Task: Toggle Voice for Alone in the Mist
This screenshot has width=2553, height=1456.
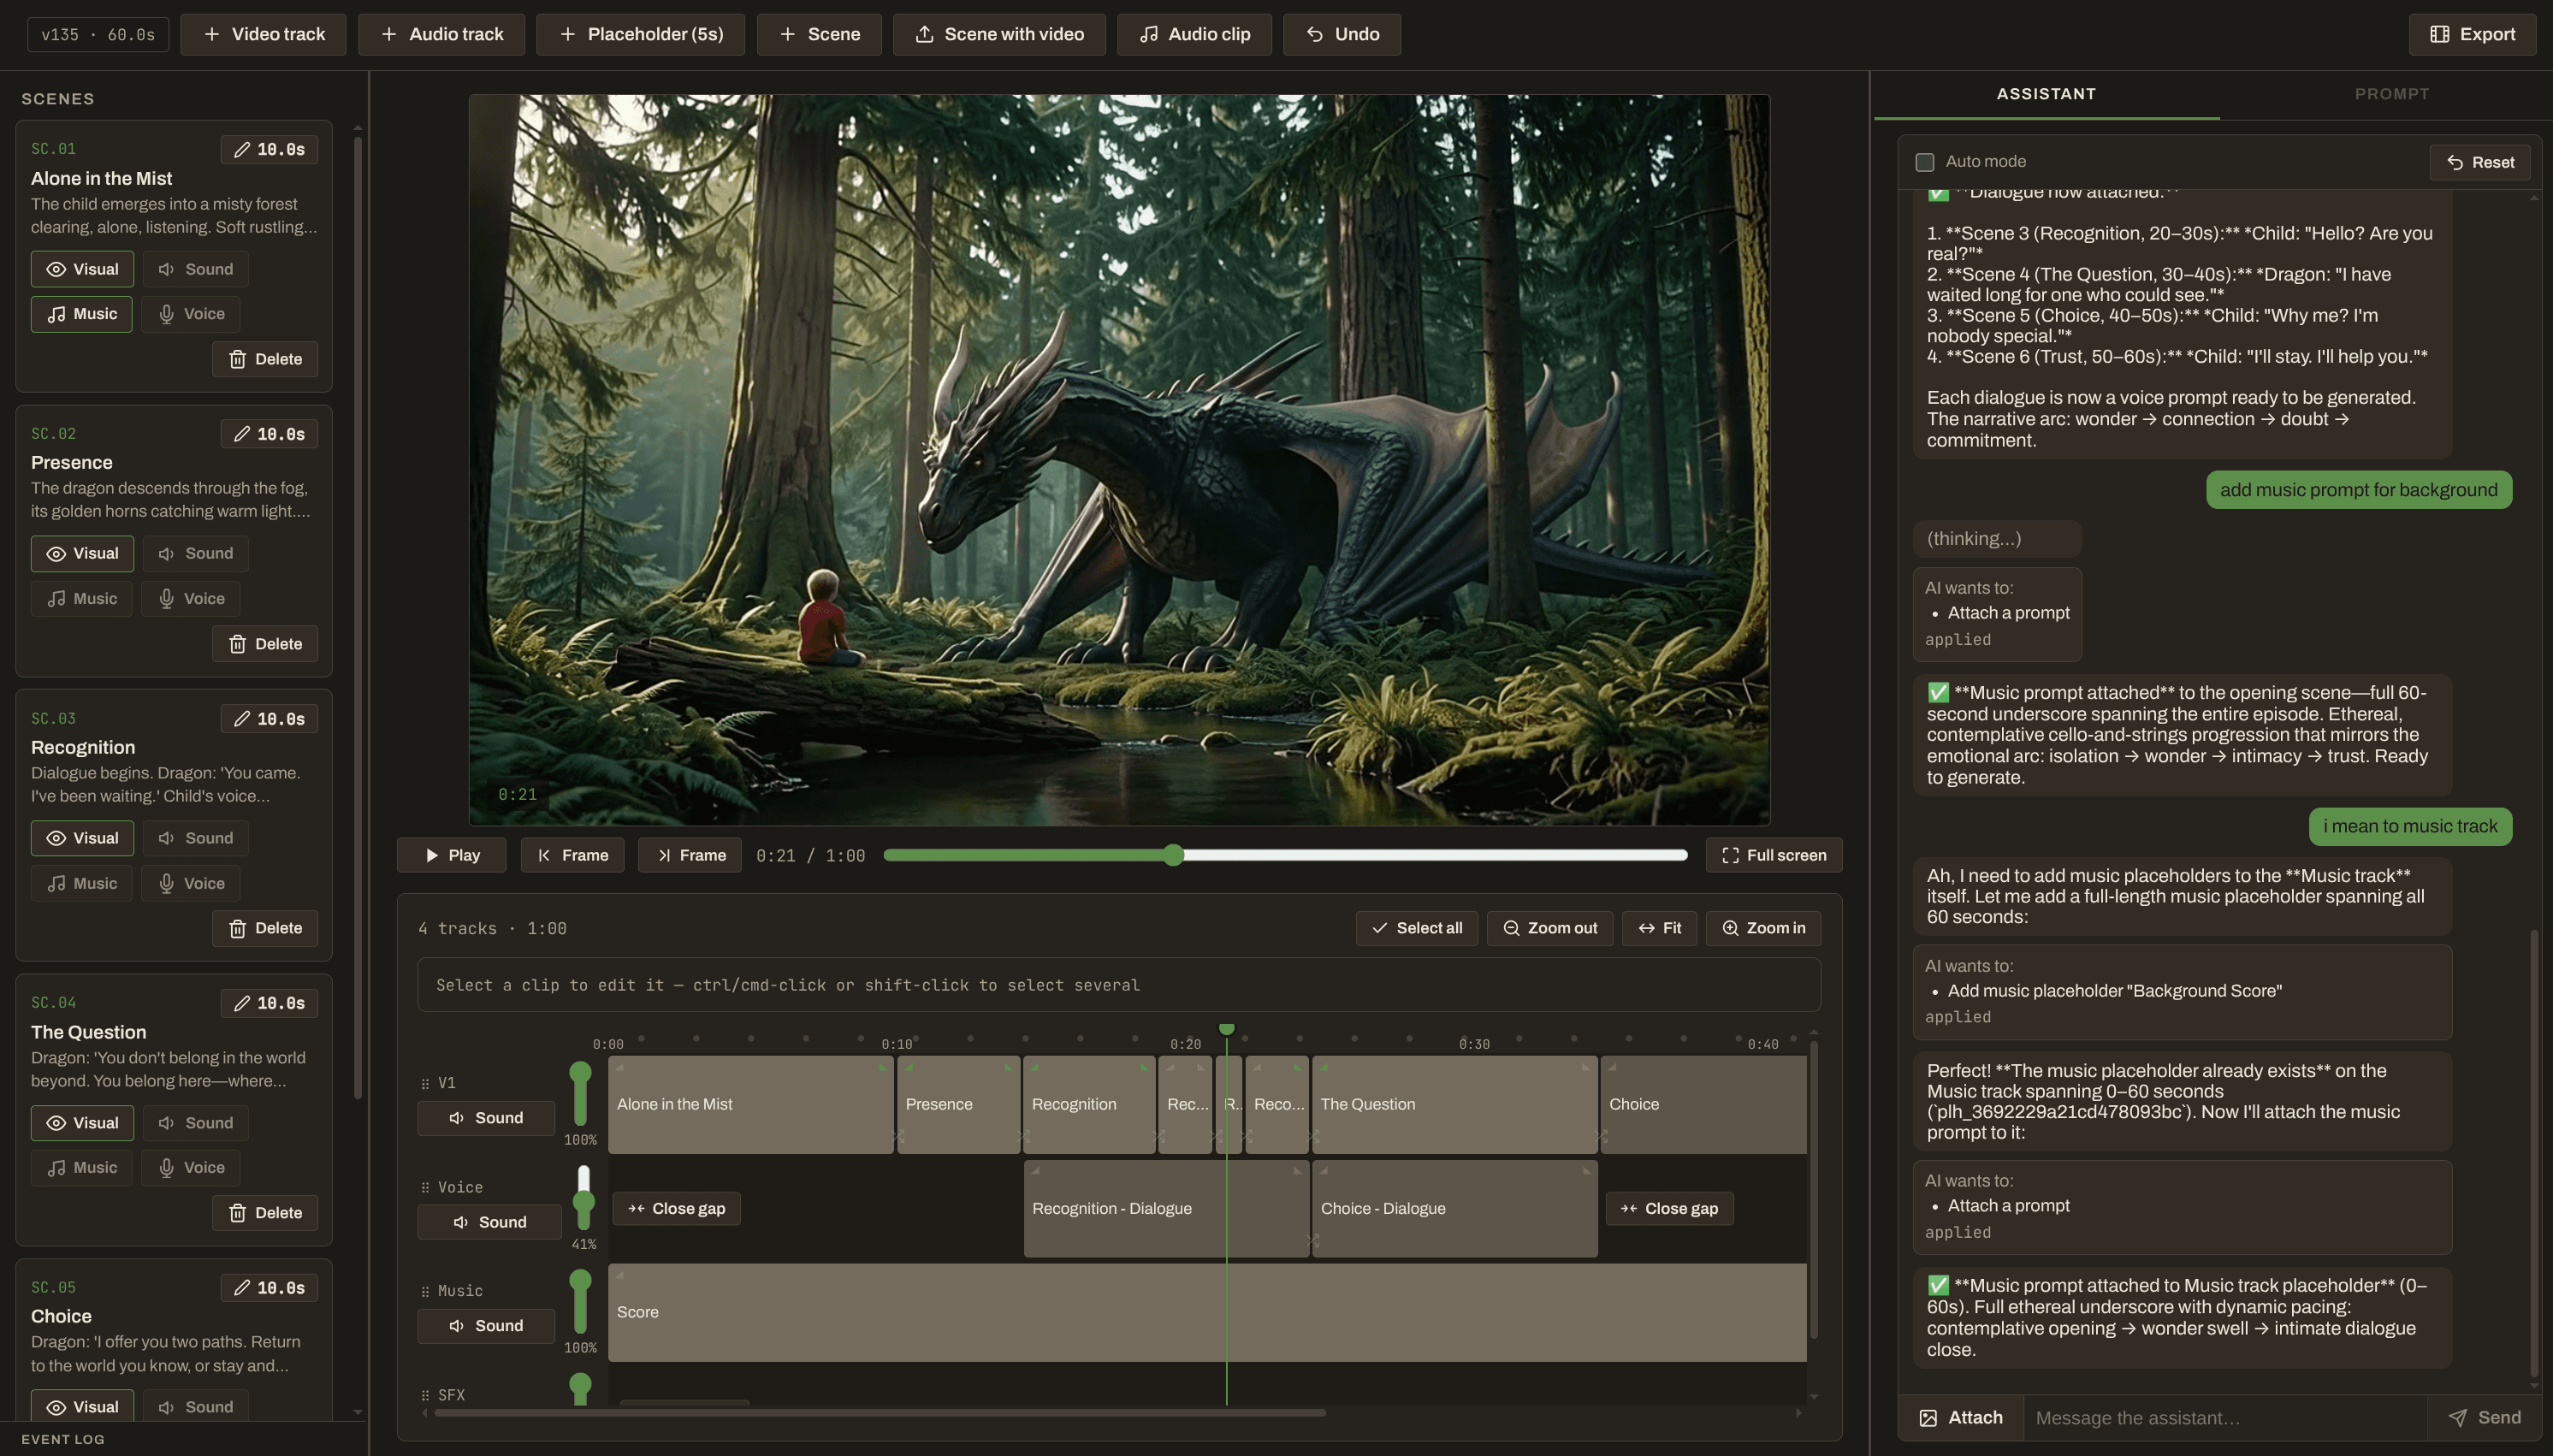Action: click(x=191, y=314)
